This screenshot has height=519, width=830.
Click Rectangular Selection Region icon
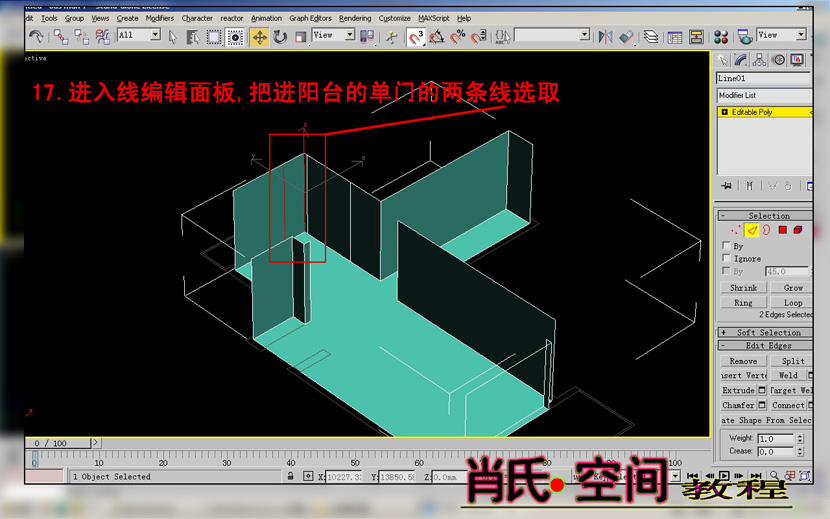click(x=214, y=37)
